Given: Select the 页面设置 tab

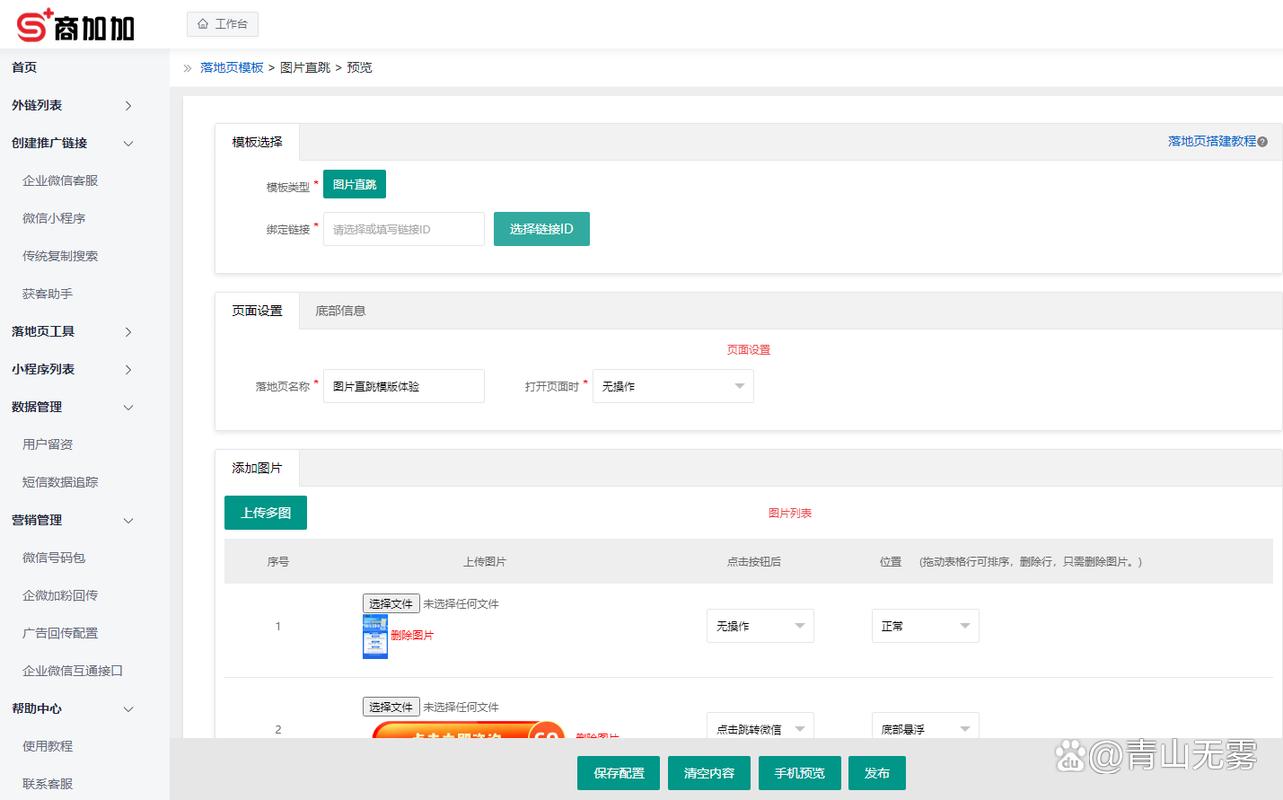Looking at the screenshot, I should pos(257,311).
